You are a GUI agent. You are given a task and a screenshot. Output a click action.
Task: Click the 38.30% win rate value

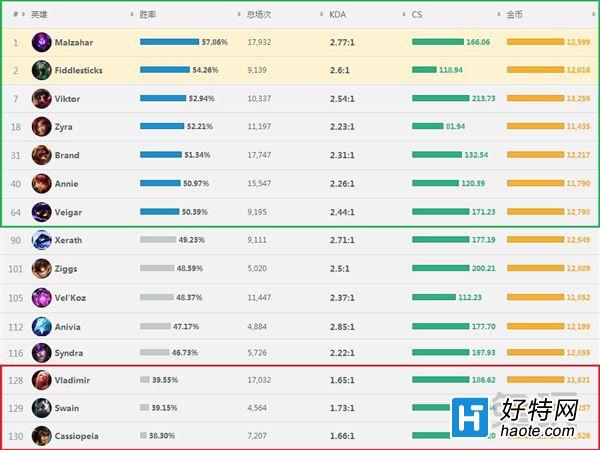[x=162, y=435]
